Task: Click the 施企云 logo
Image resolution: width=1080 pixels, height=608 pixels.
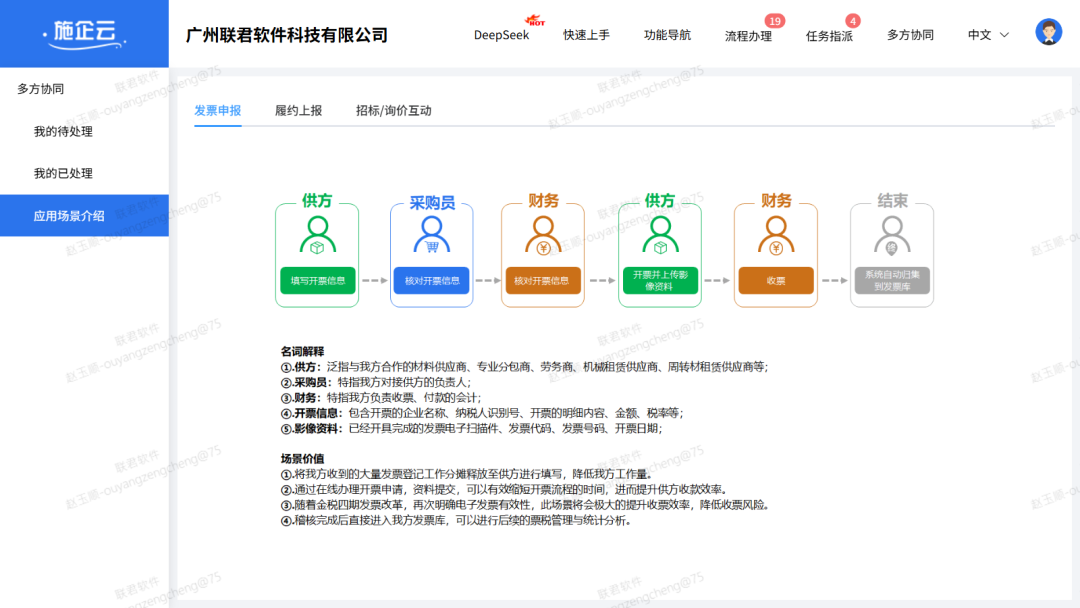Action: (x=84, y=34)
